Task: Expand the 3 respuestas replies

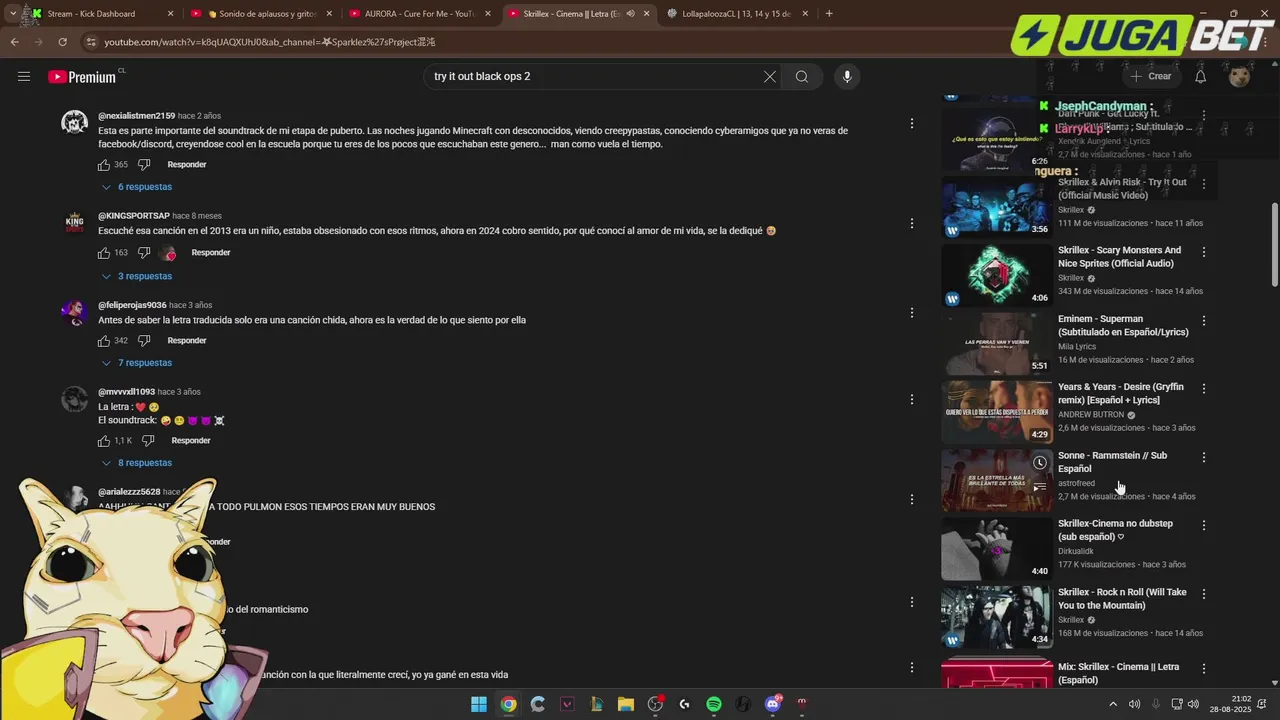Action: pyautogui.click(x=137, y=276)
